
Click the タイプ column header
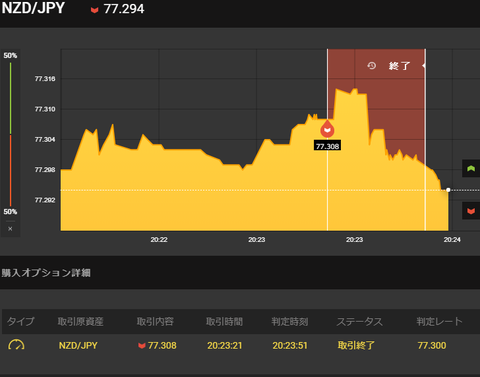tap(20, 321)
